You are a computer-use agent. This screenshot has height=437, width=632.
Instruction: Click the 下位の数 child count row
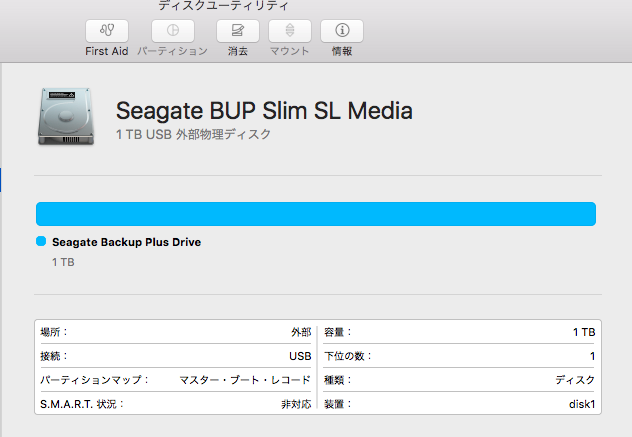coord(460,356)
